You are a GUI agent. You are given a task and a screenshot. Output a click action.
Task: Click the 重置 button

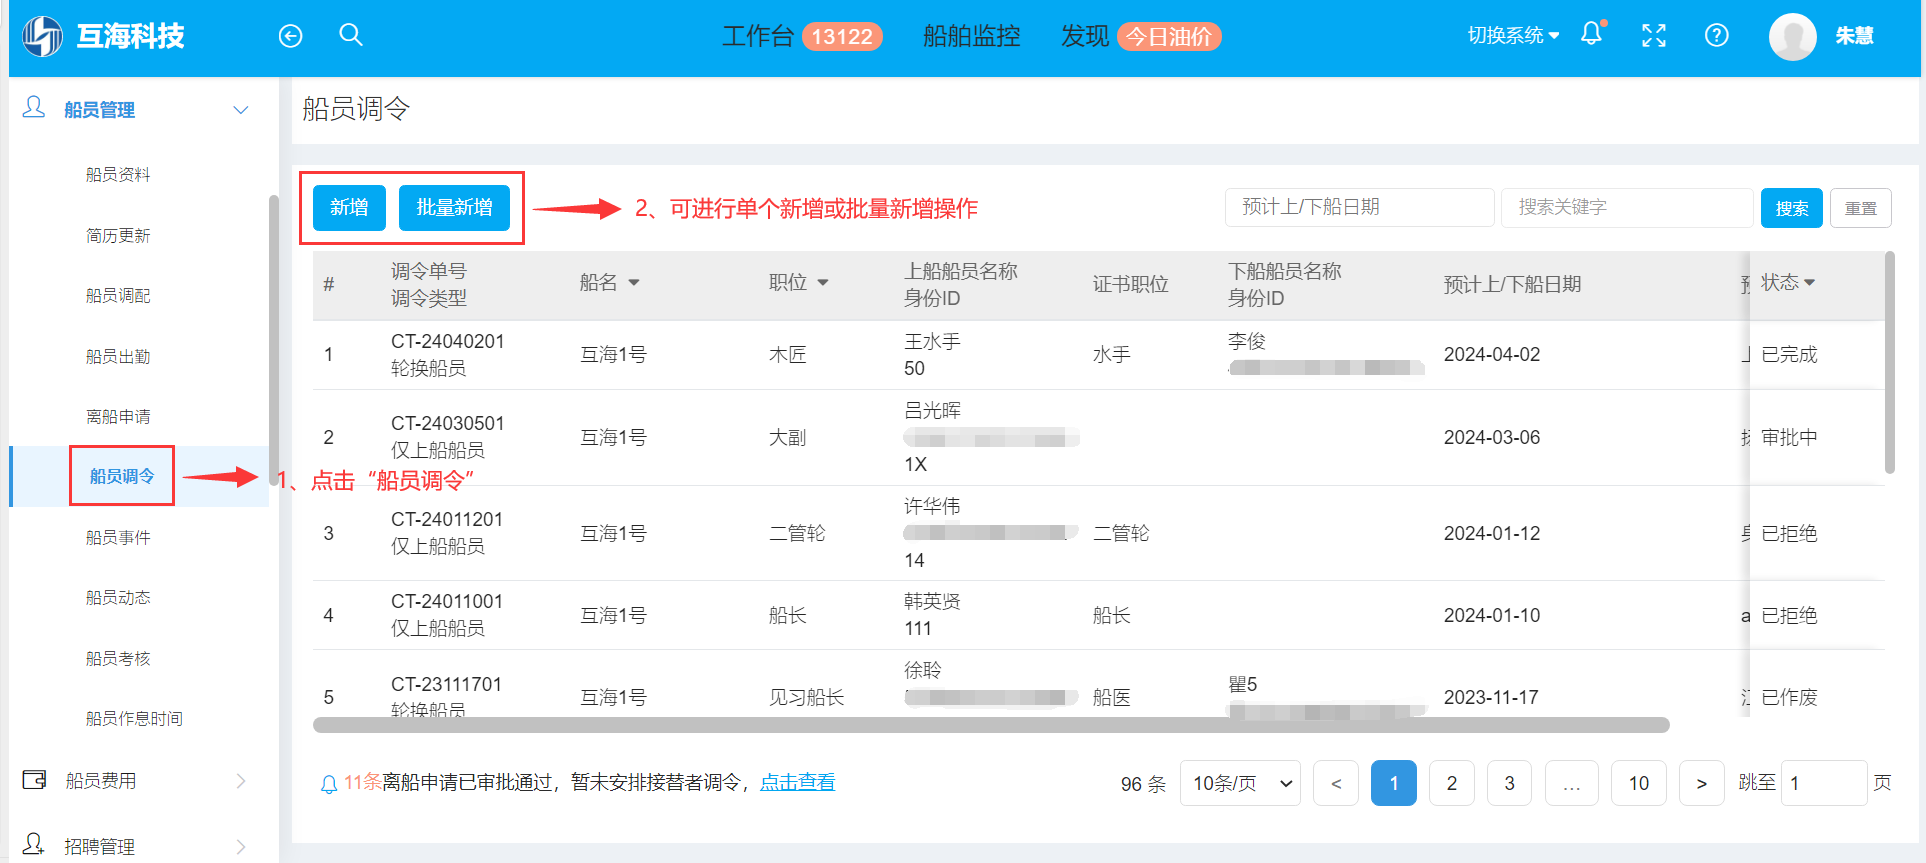pos(1860,208)
